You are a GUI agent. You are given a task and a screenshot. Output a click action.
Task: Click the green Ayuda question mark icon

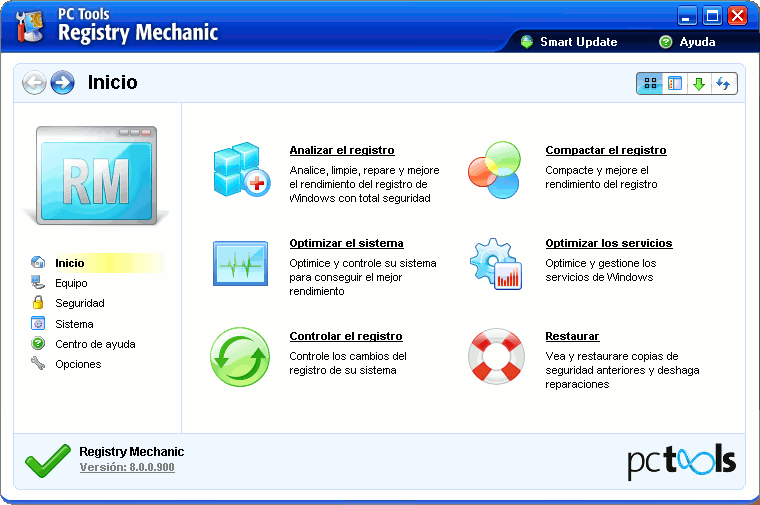tap(666, 42)
